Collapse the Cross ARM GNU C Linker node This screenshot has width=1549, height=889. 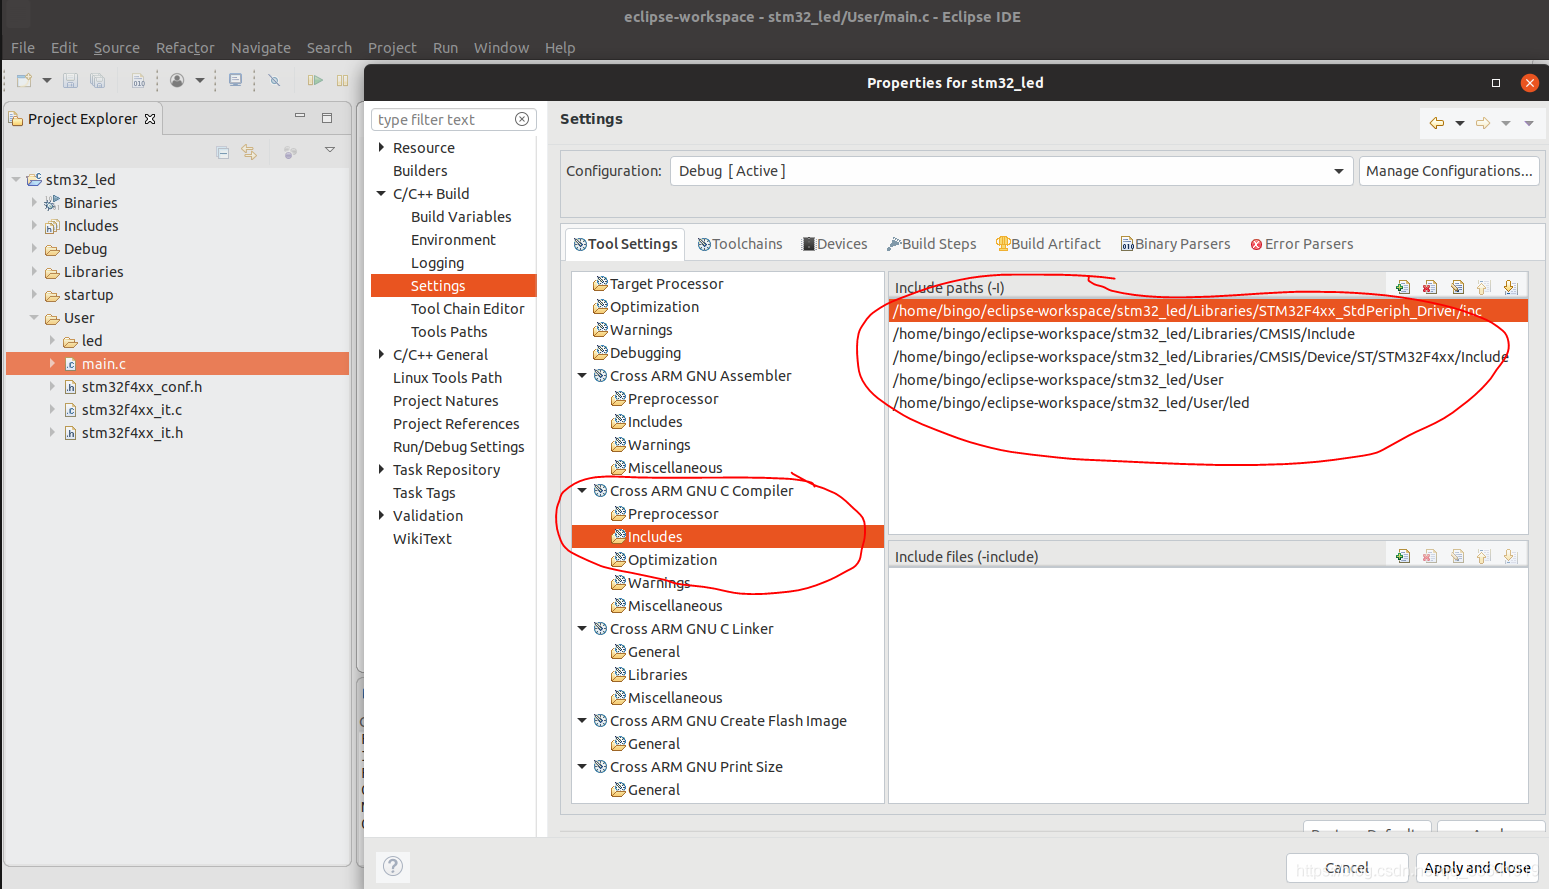tap(582, 629)
